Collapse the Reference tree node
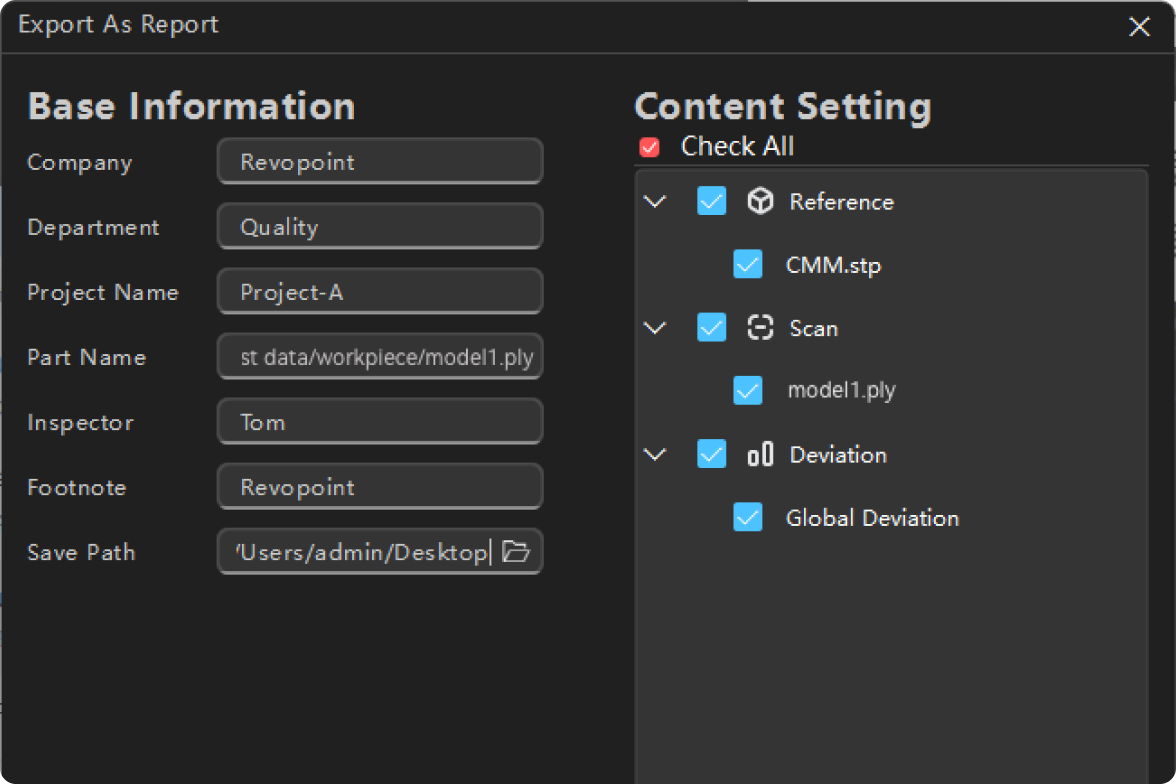The height and width of the screenshot is (784, 1176). [x=655, y=202]
